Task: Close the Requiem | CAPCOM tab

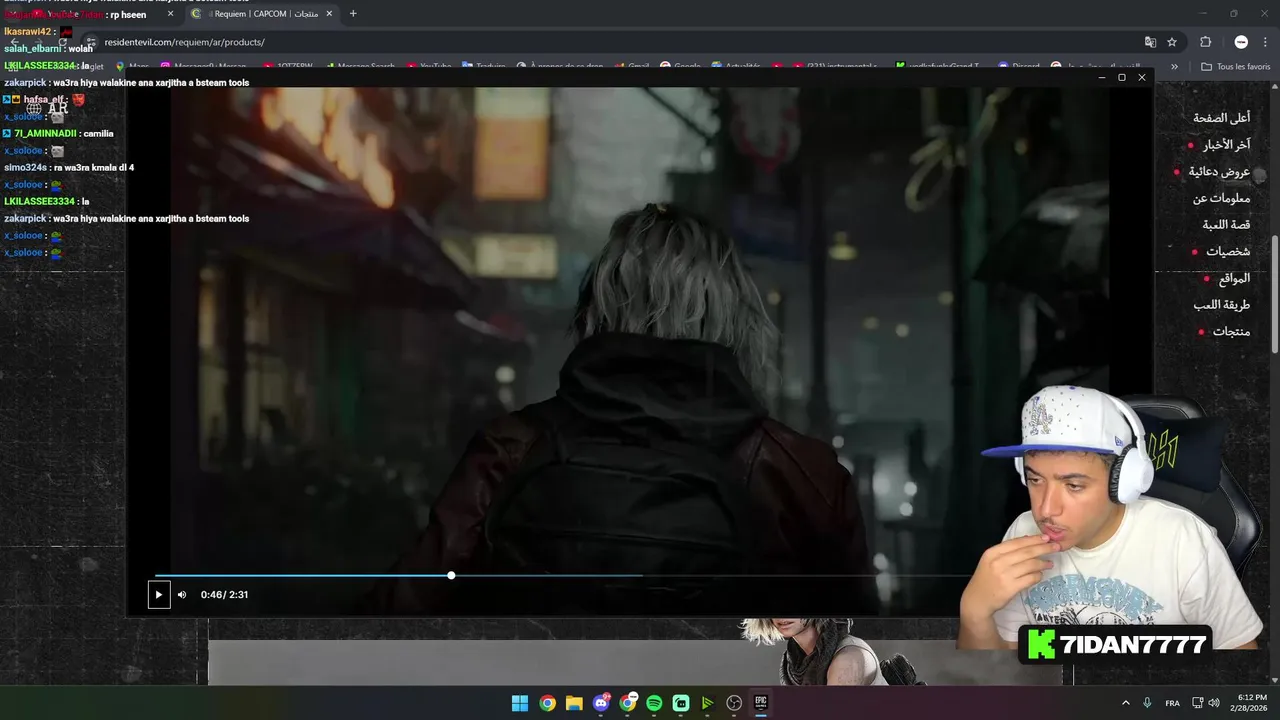Action: pos(329,14)
